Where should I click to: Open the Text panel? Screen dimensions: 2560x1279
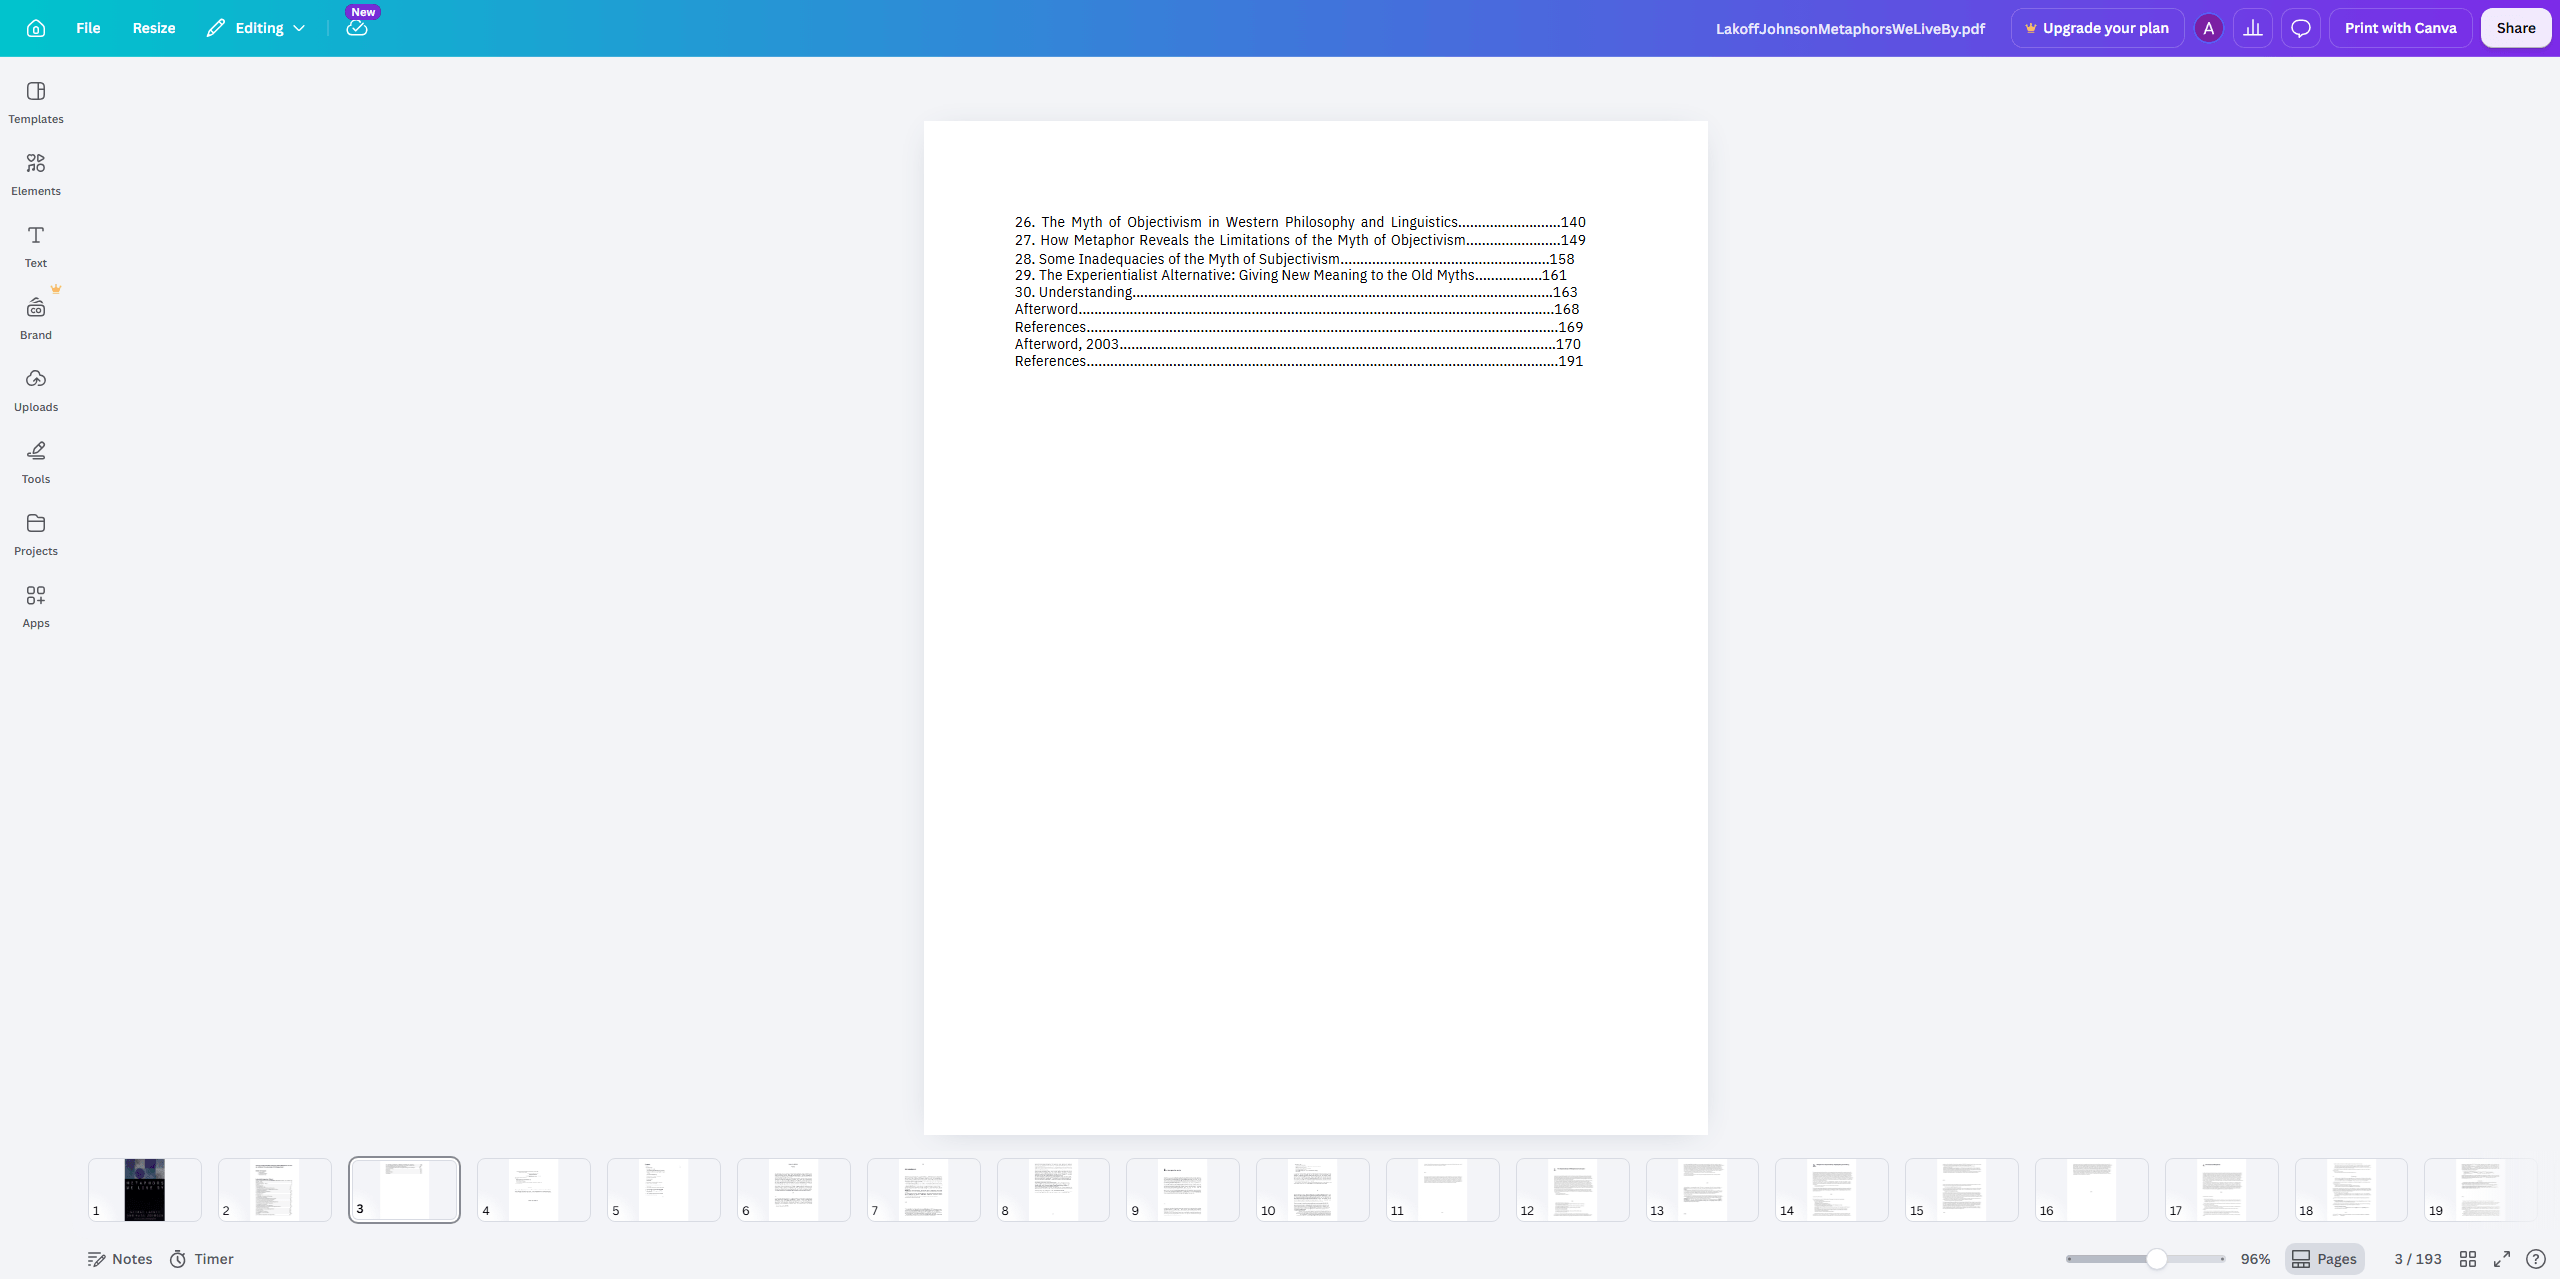[x=36, y=247]
